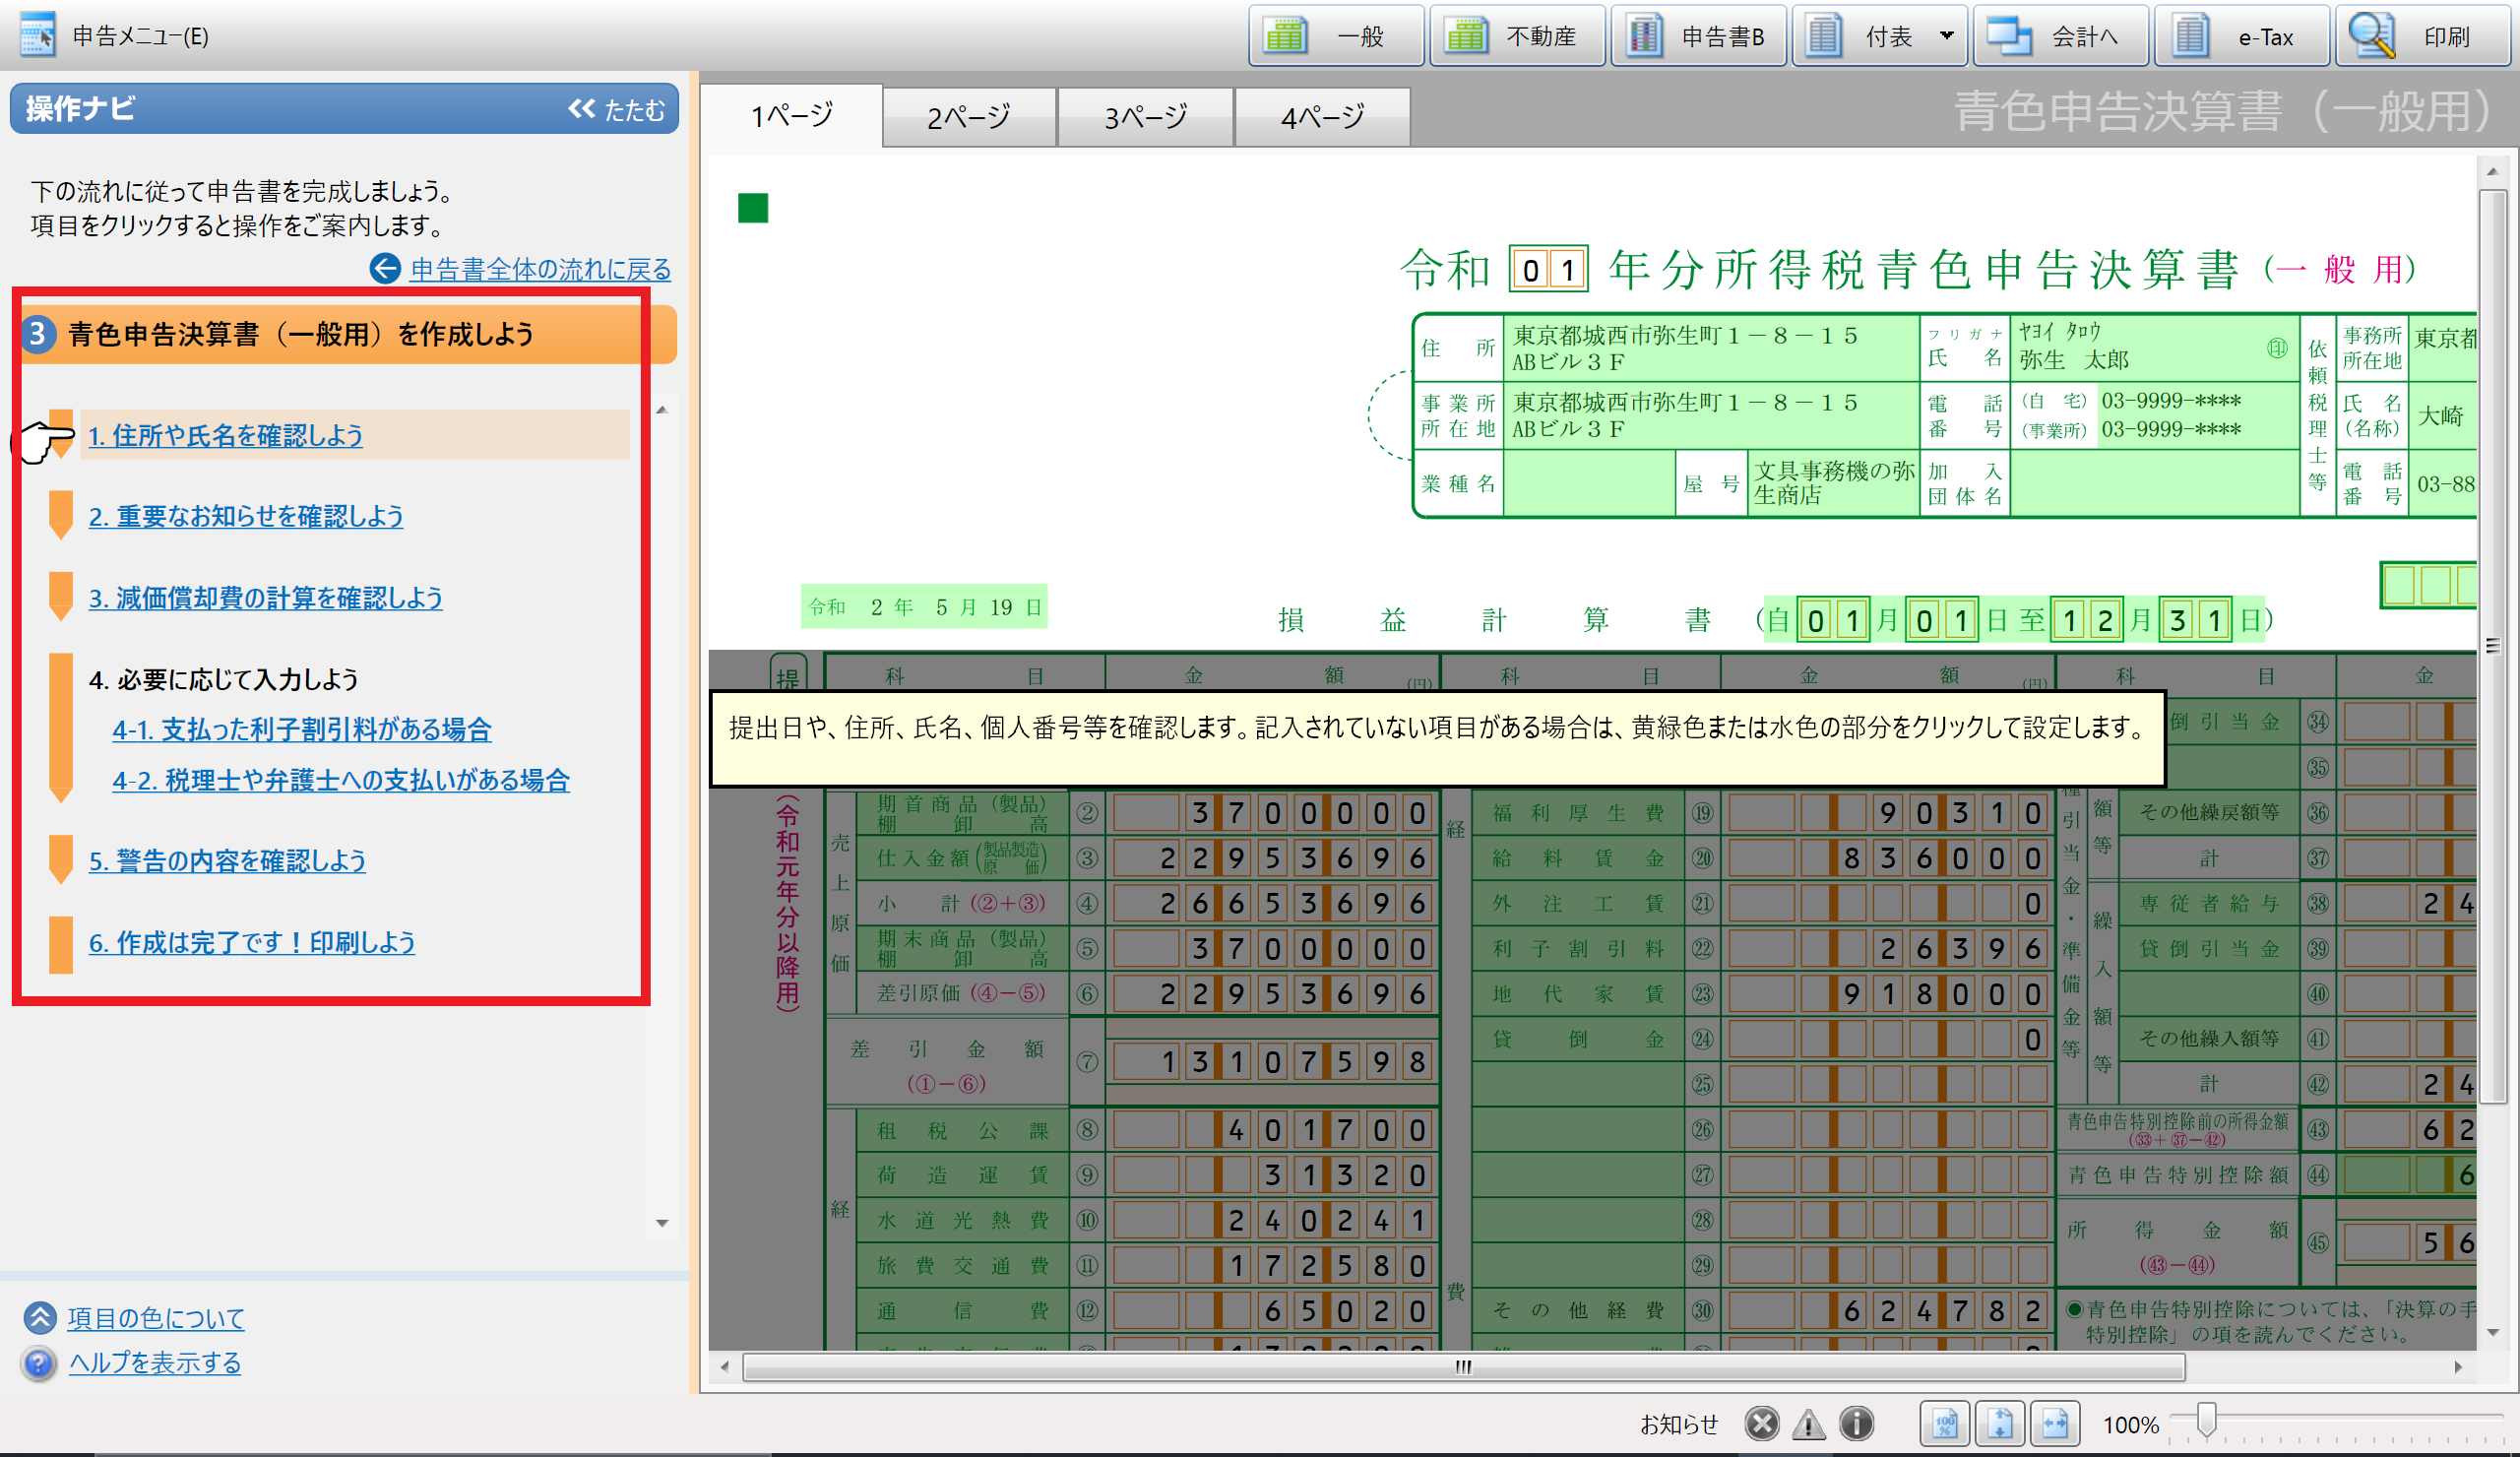Set zoom to 100% with page icon
This screenshot has height=1457, width=2520.
pos(1944,1423)
